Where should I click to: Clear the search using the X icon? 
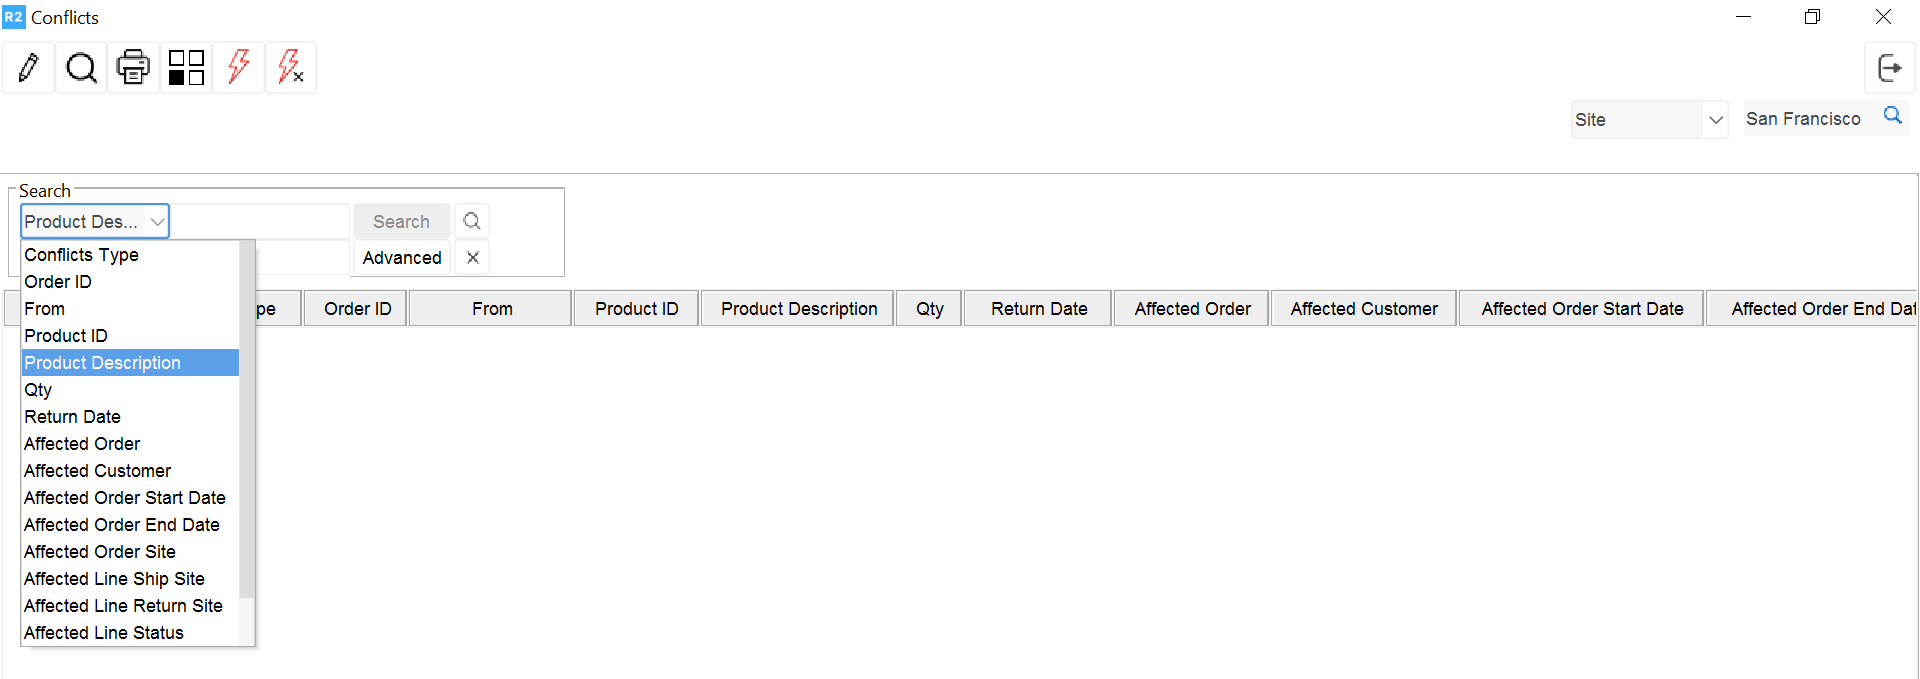coord(471,257)
